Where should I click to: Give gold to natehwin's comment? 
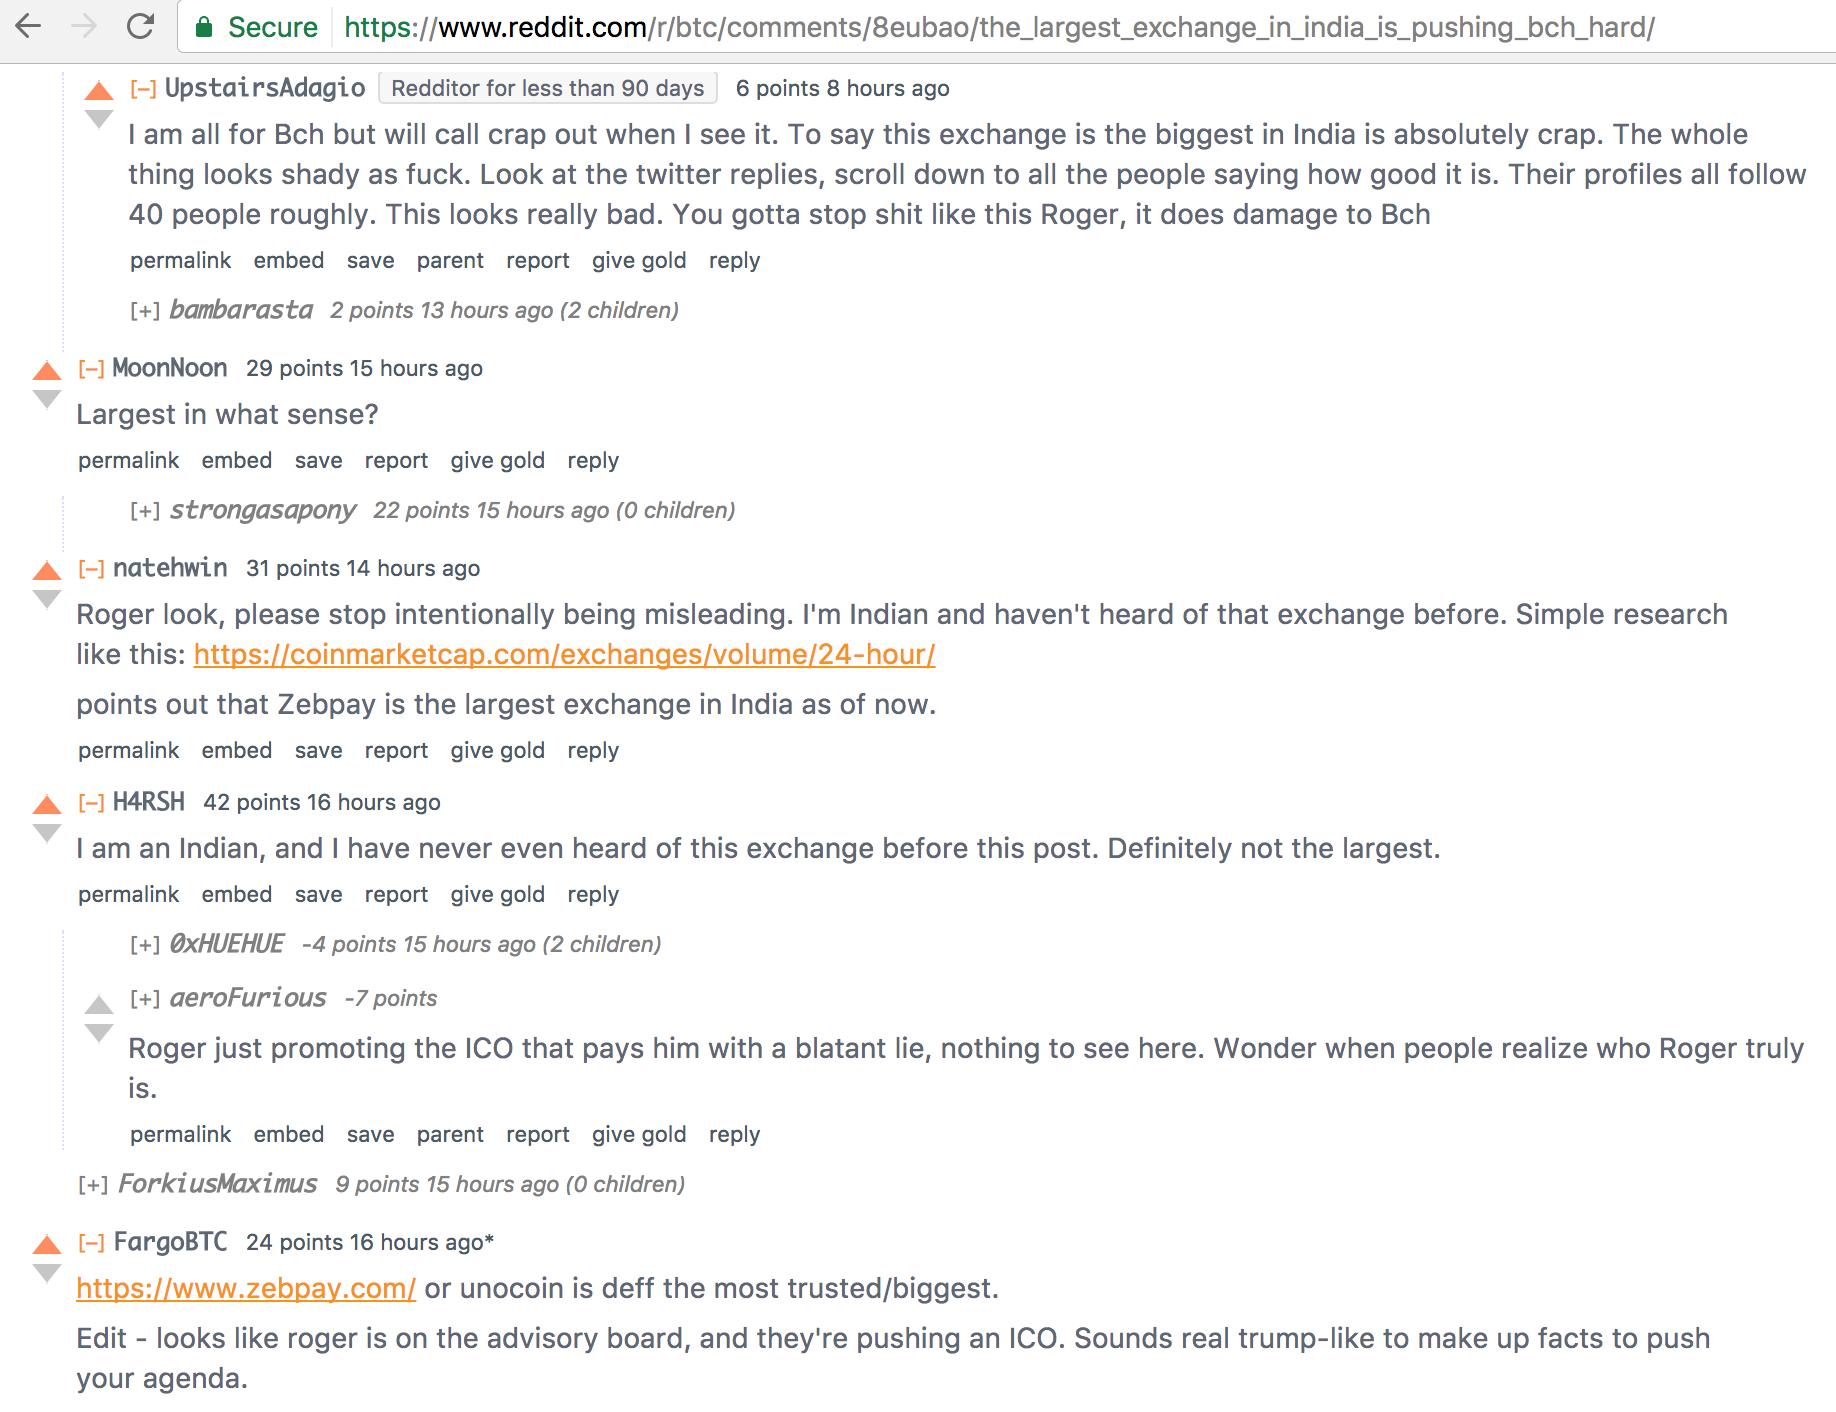(497, 750)
